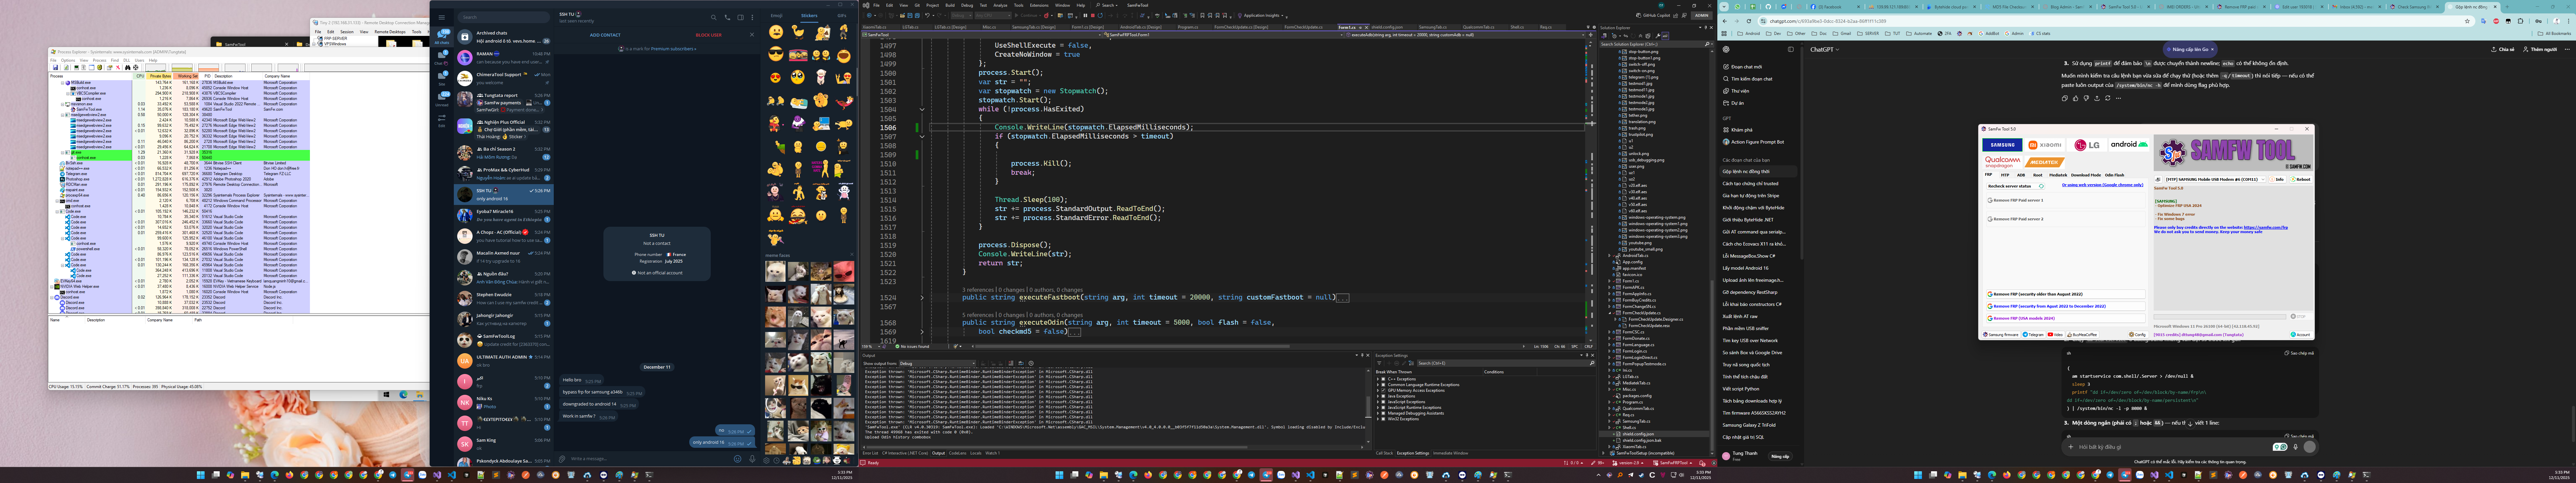Toggle the Java Exceptions checkbox
Viewport: 2576px width, 483px height.
click(1383, 396)
